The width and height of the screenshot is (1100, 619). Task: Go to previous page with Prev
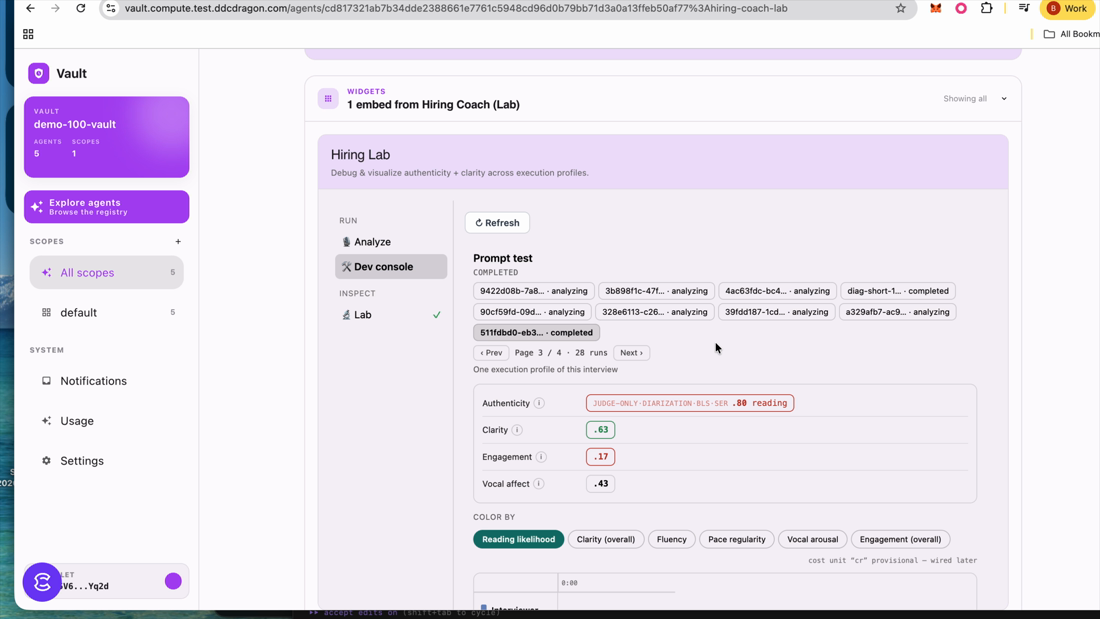tap(491, 353)
